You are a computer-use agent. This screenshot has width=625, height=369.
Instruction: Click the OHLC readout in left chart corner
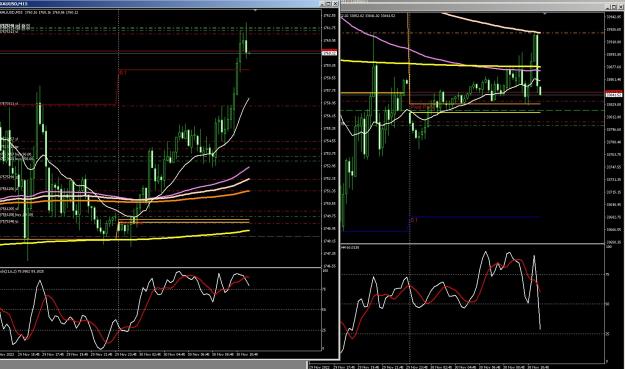point(39,12)
